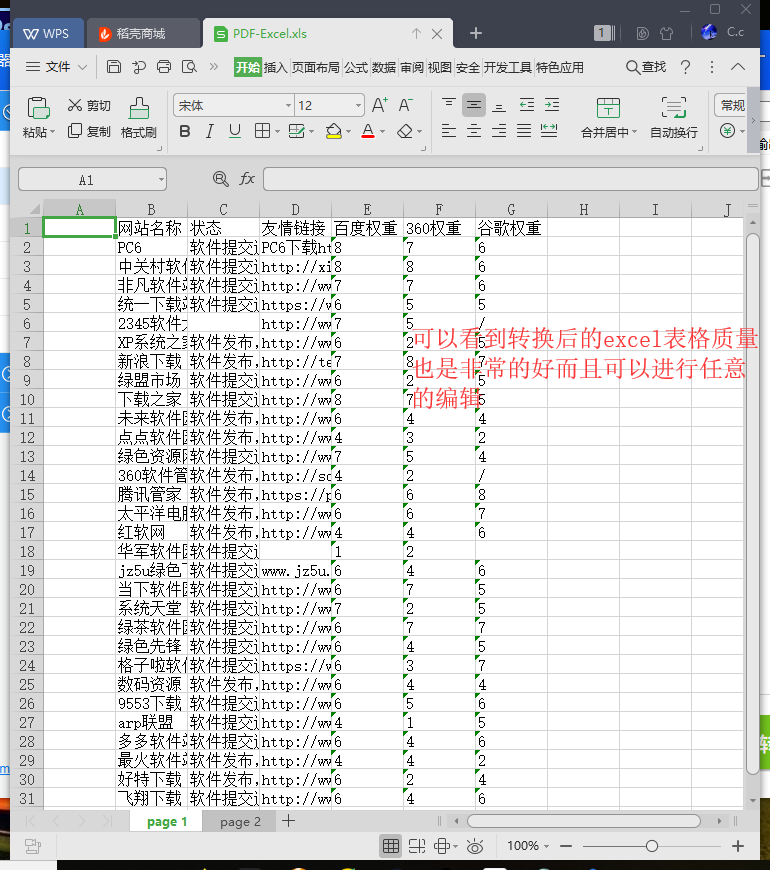Click zoom out minus button
This screenshot has width=770, height=870.
pos(566,846)
